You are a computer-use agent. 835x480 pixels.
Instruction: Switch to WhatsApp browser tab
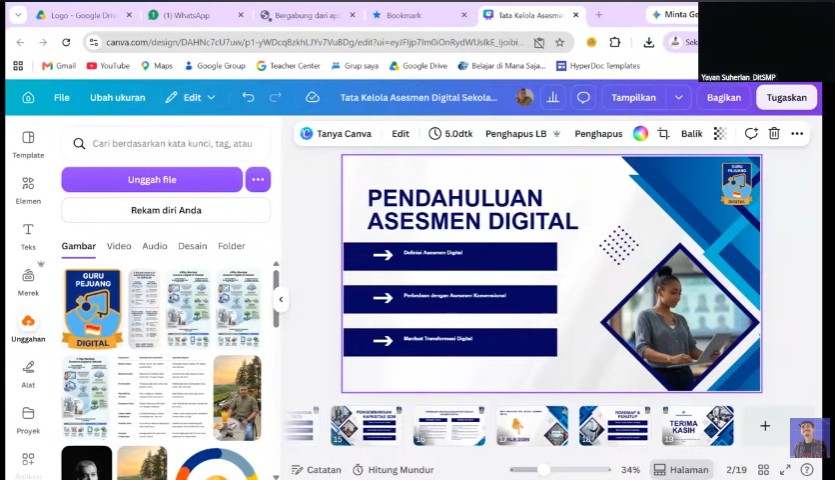coord(196,15)
